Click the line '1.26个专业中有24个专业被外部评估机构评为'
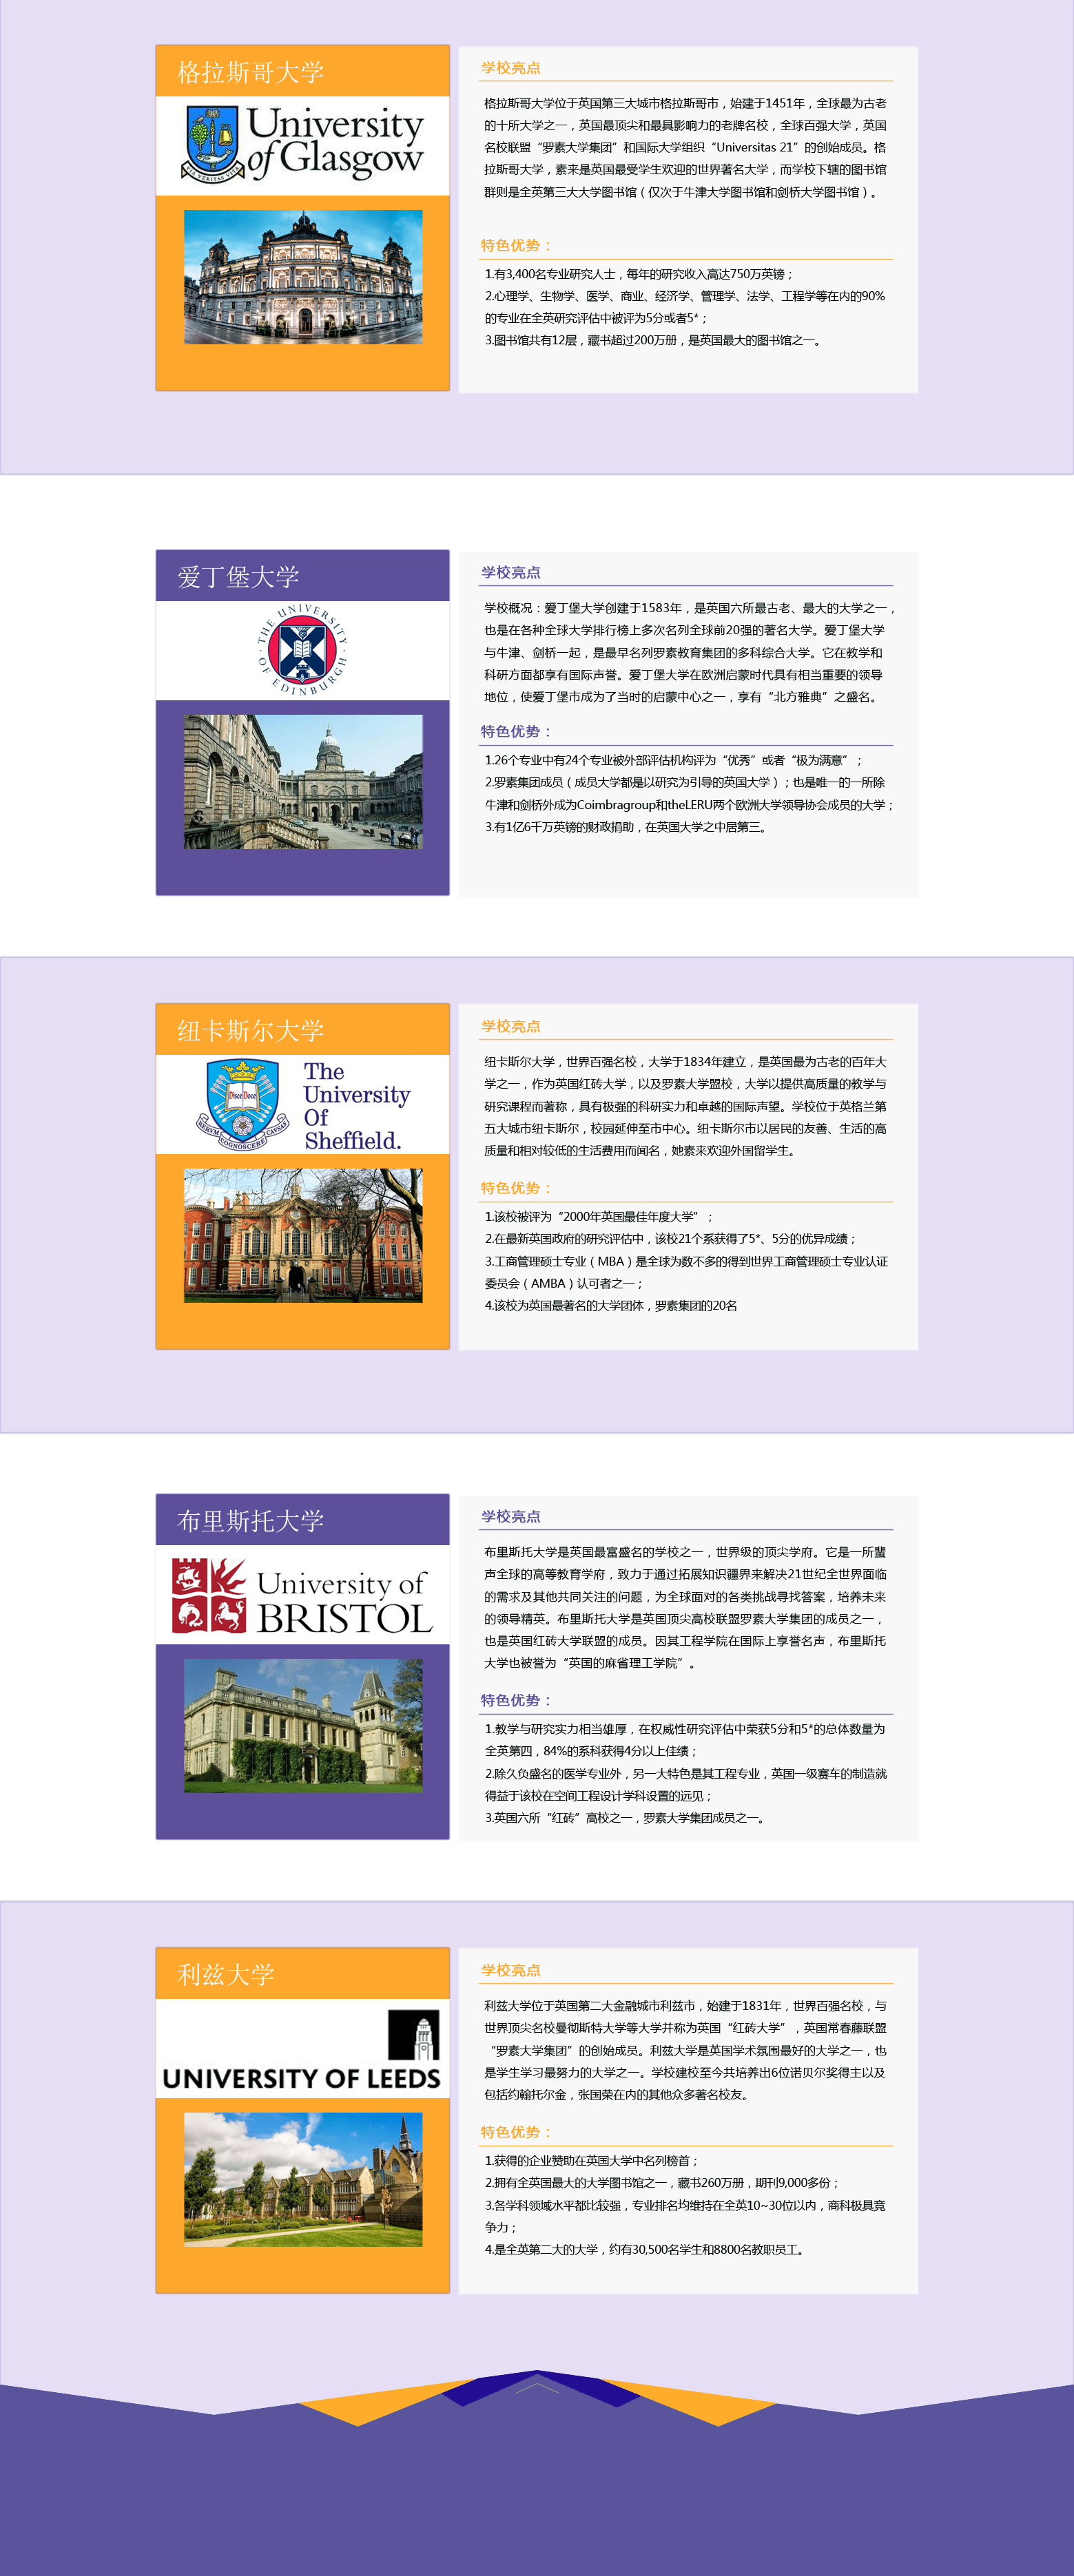The width and height of the screenshot is (1074, 2576). [673, 761]
